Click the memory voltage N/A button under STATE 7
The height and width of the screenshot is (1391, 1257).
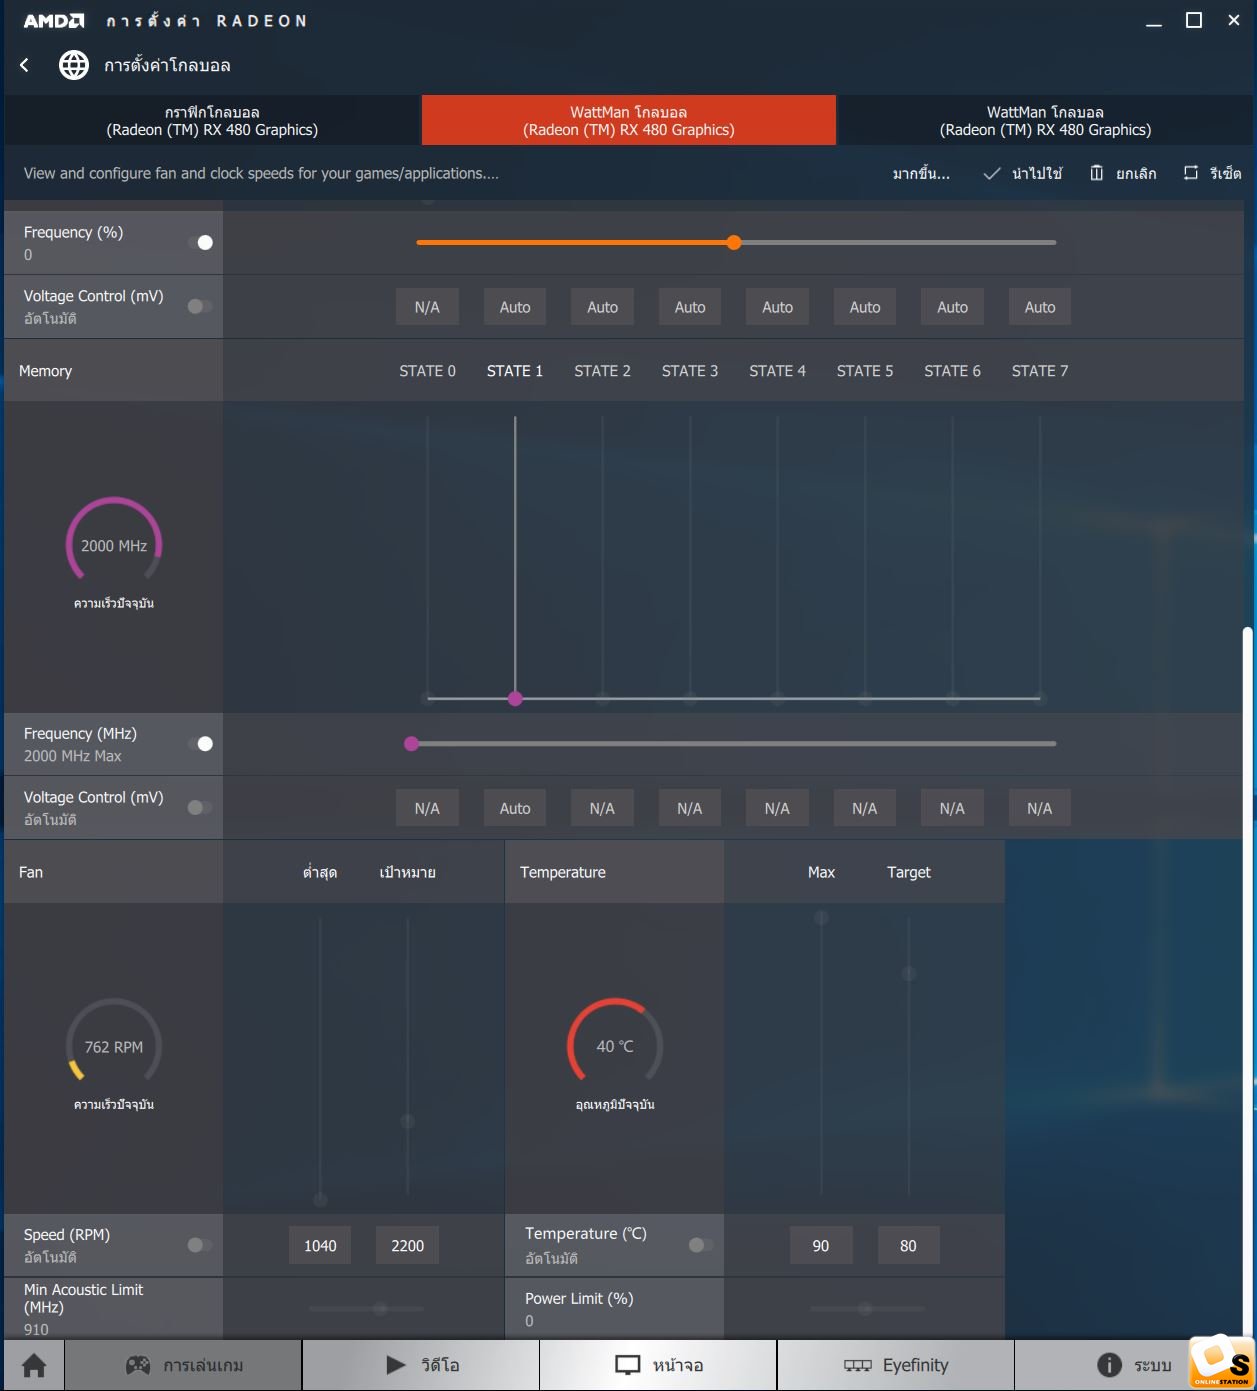coord(1040,808)
